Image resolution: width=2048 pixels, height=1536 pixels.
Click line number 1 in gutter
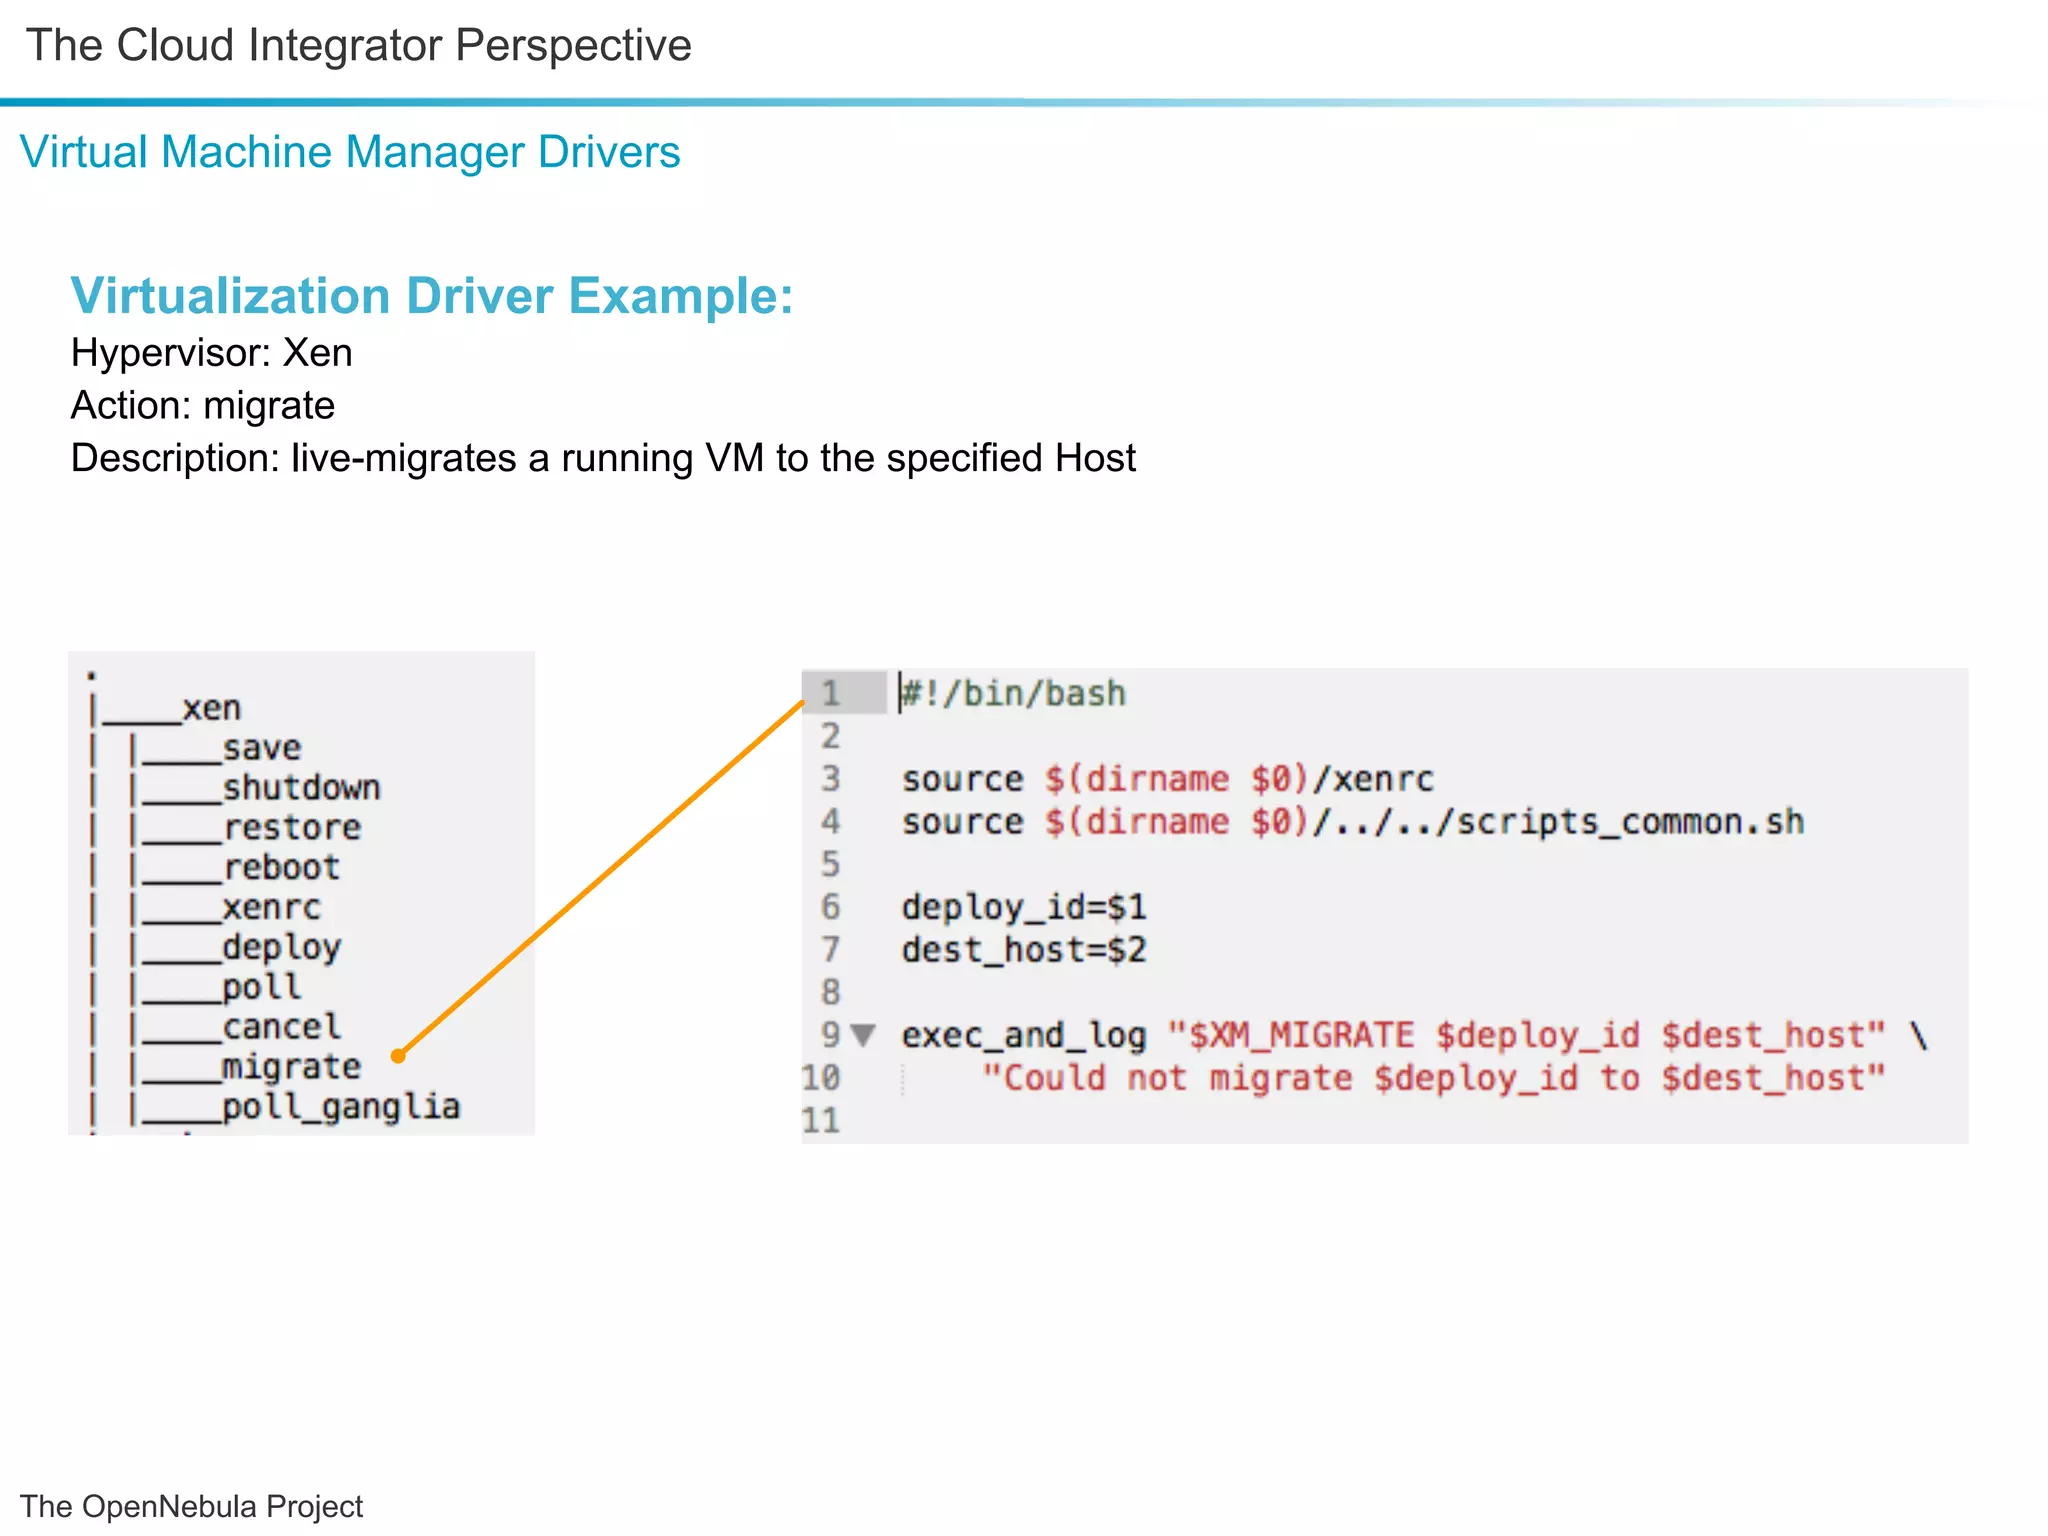click(x=830, y=693)
